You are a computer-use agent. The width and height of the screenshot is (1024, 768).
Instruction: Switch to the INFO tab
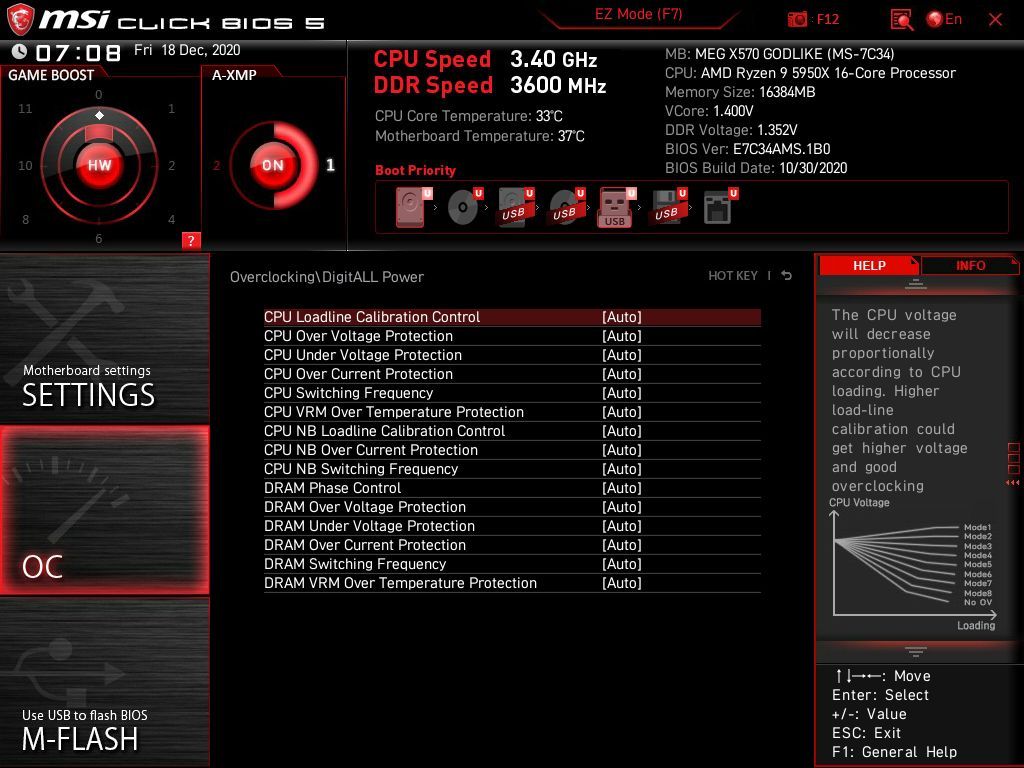pyautogui.click(x=970, y=265)
